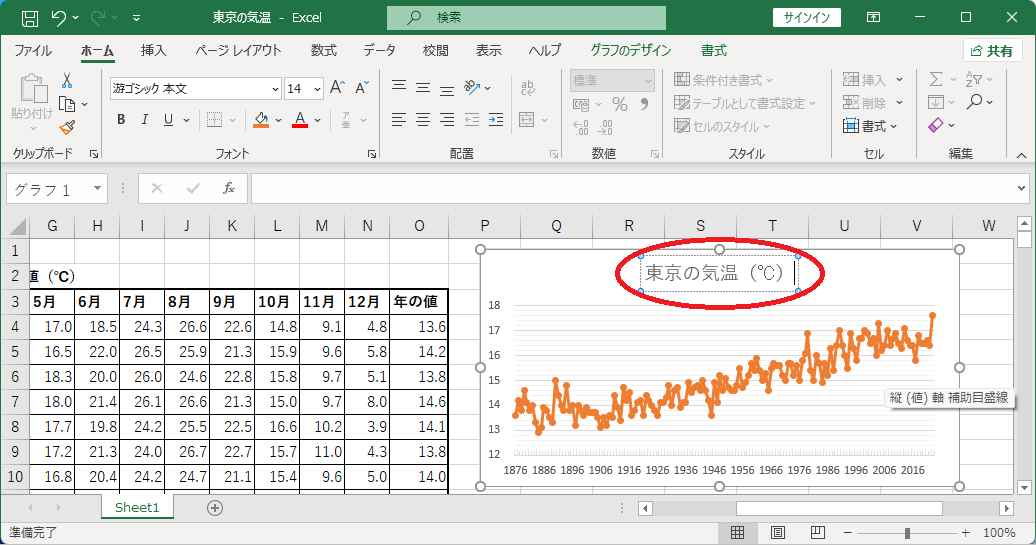Decrease font size with small A icon
This screenshot has height=545, width=1036.
361,88
